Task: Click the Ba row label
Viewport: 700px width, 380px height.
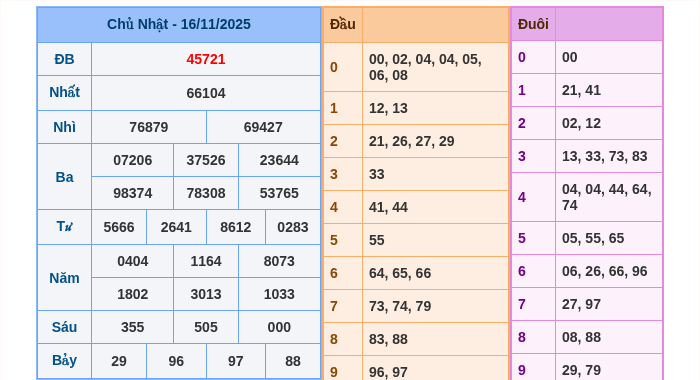Action: tap(64, 177)
